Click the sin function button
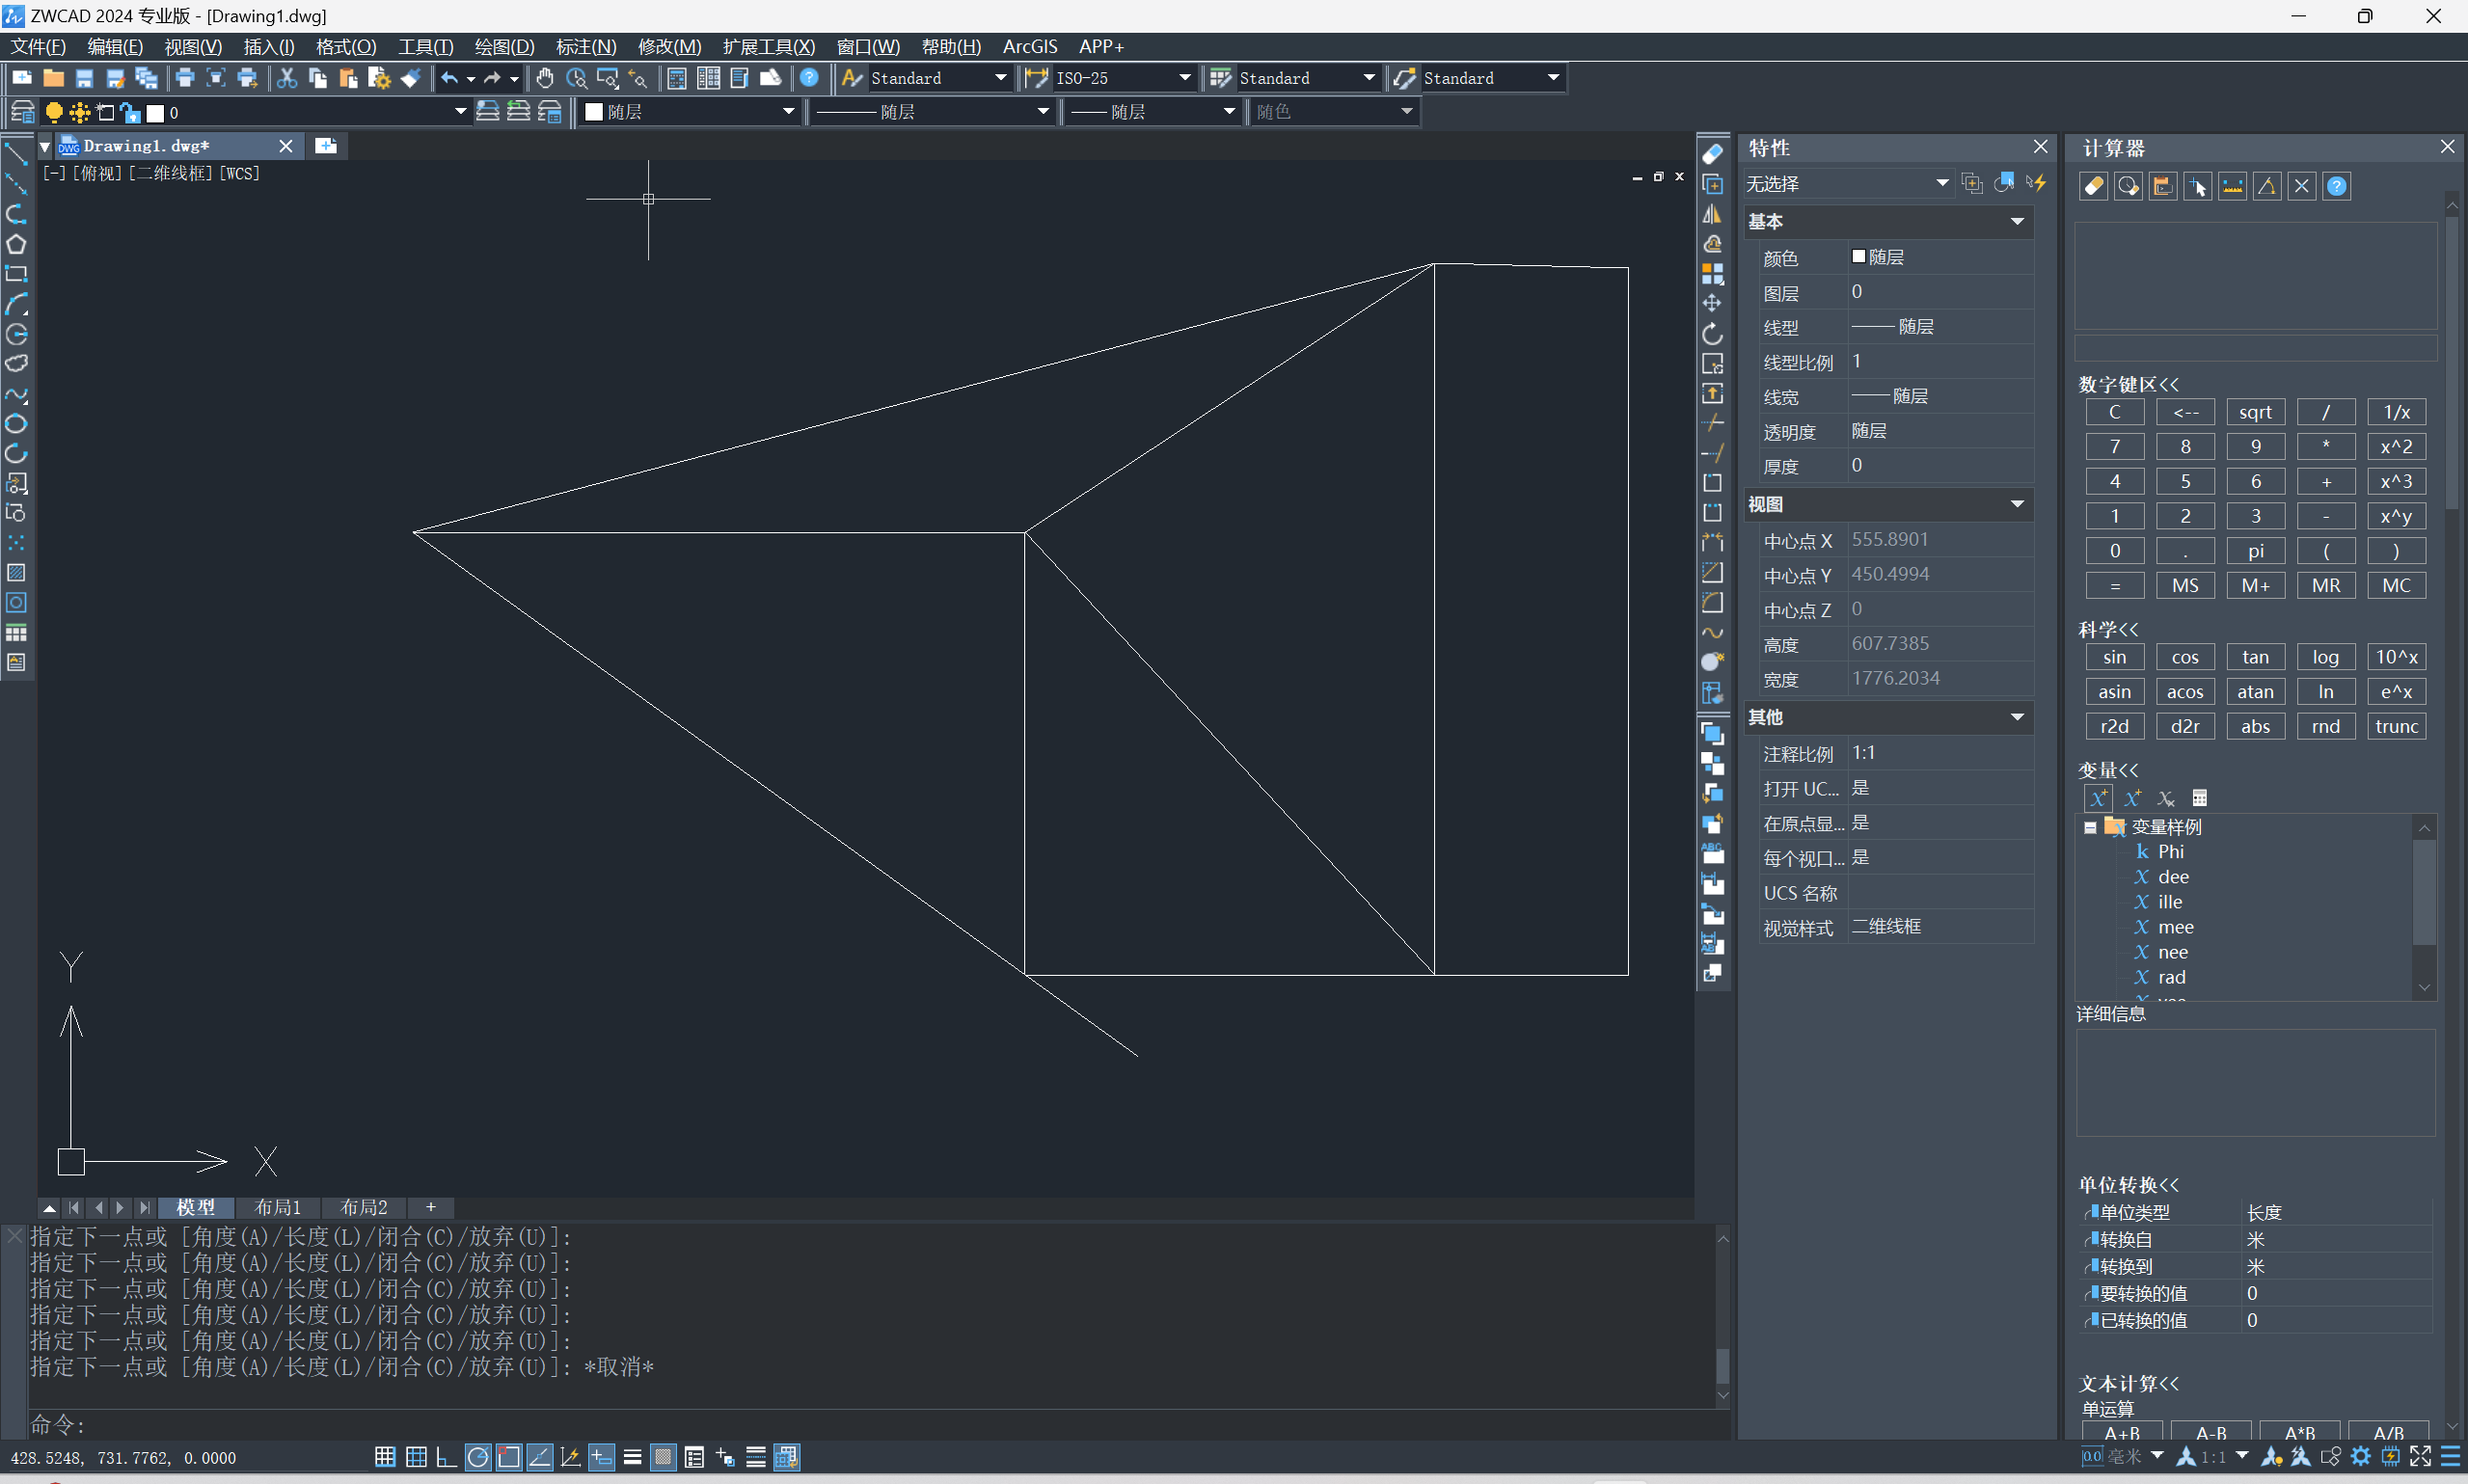Image resolution: width=2468 pixels, height=1484 pixels. tap(2114, 657)
